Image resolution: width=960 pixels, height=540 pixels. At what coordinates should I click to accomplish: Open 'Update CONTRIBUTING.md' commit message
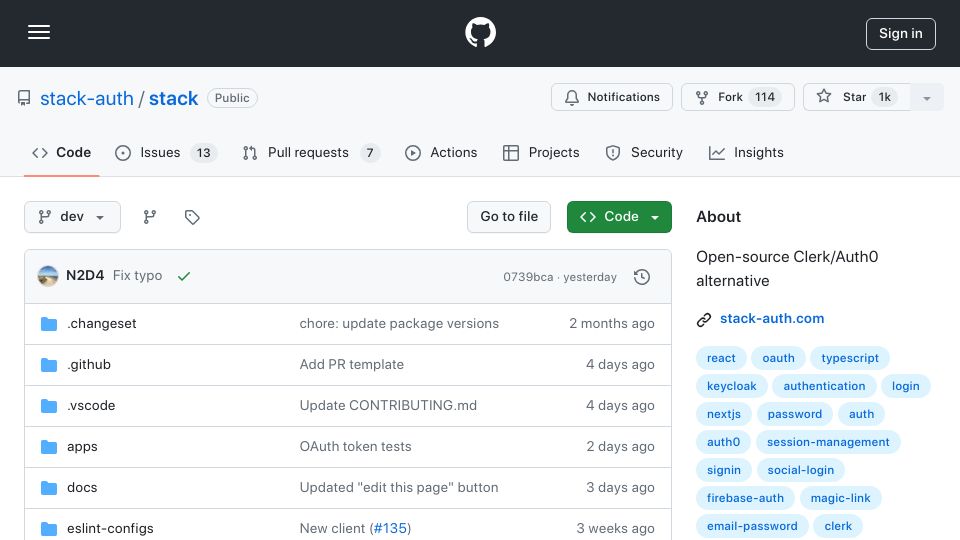pyautogui.click(x=388, y=405)
